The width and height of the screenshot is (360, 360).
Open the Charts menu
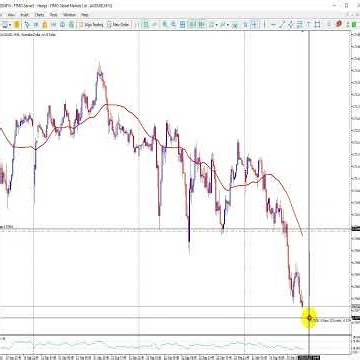pos(39,15)
